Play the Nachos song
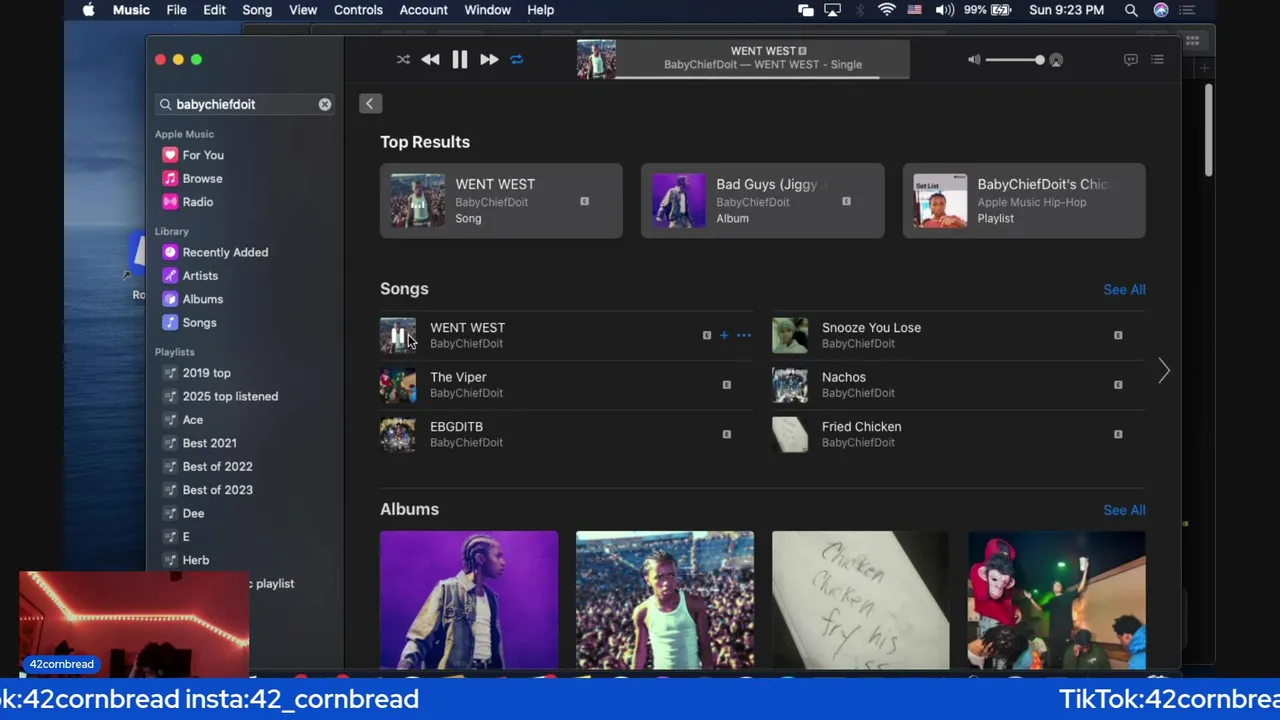1280x720 pixels. [789, 385]
